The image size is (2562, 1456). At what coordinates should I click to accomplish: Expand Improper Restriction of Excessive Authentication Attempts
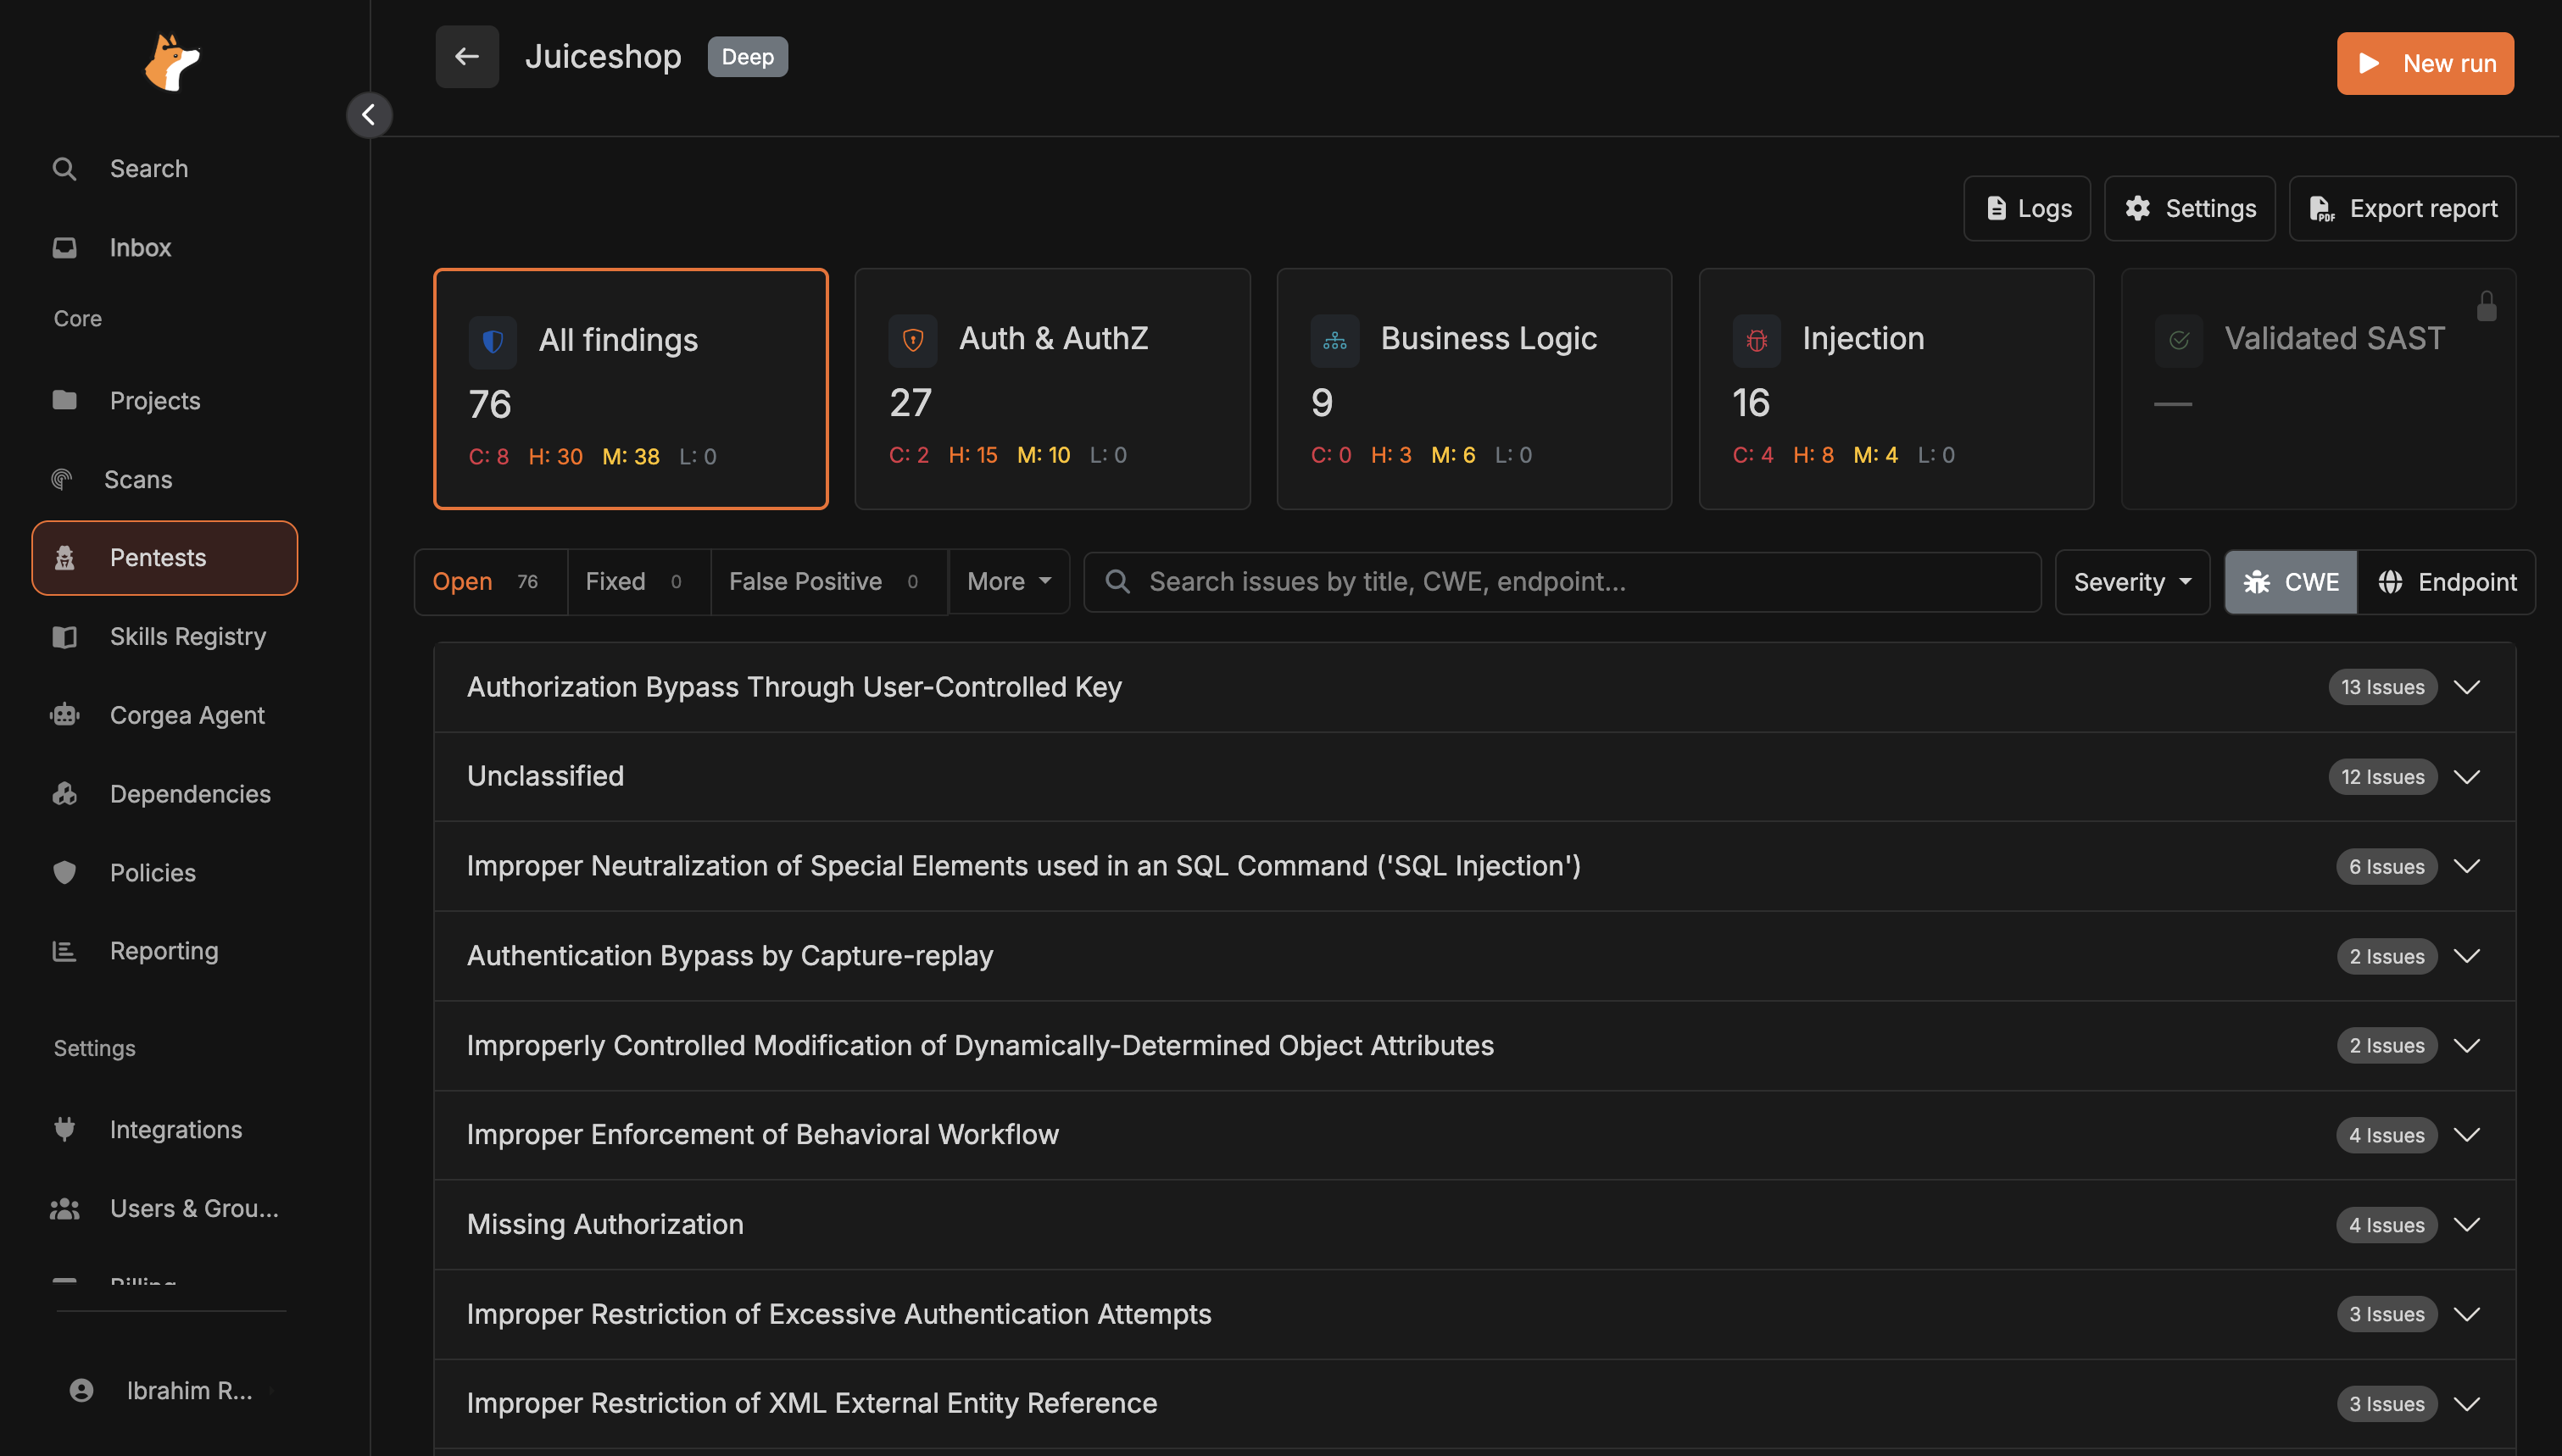click(x=2467, y=1314)
